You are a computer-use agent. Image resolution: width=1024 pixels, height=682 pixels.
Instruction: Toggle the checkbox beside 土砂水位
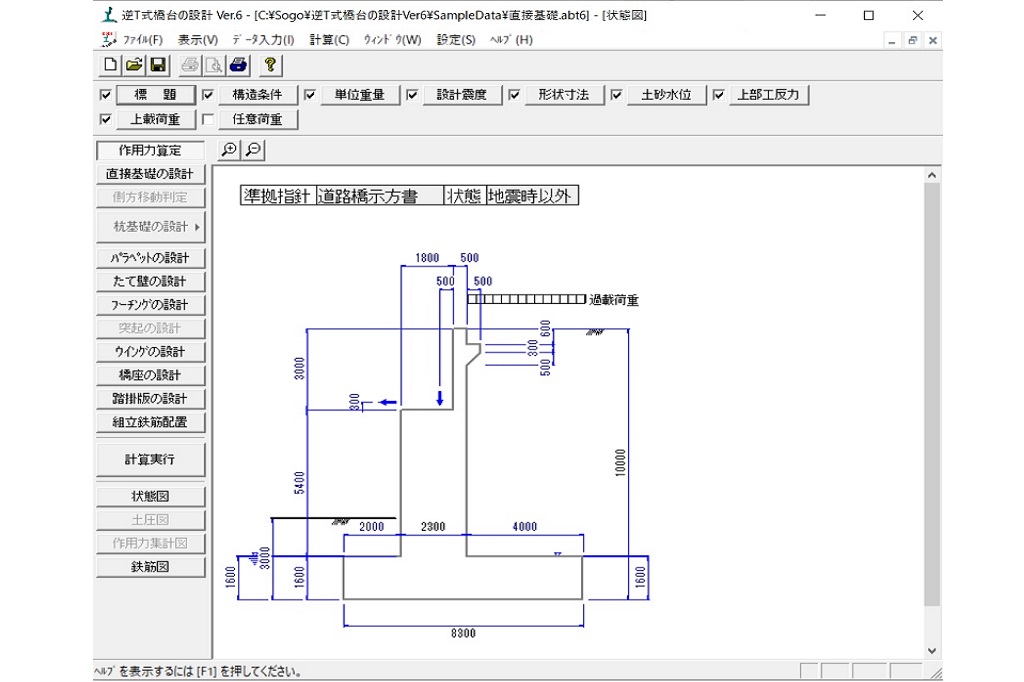point(616,95)
